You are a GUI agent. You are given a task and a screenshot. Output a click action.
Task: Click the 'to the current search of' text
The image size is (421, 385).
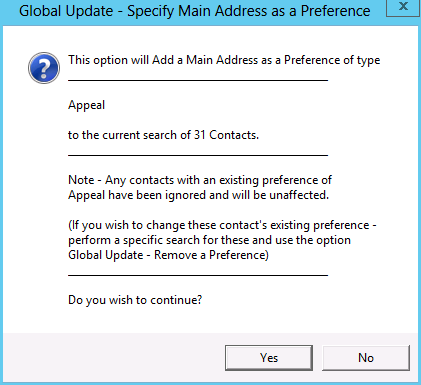tap(129, 135)
